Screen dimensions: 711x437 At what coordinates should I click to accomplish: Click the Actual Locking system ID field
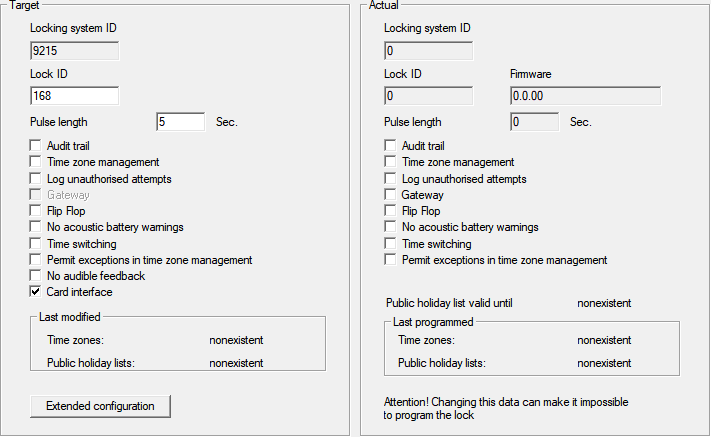point(428,50)
